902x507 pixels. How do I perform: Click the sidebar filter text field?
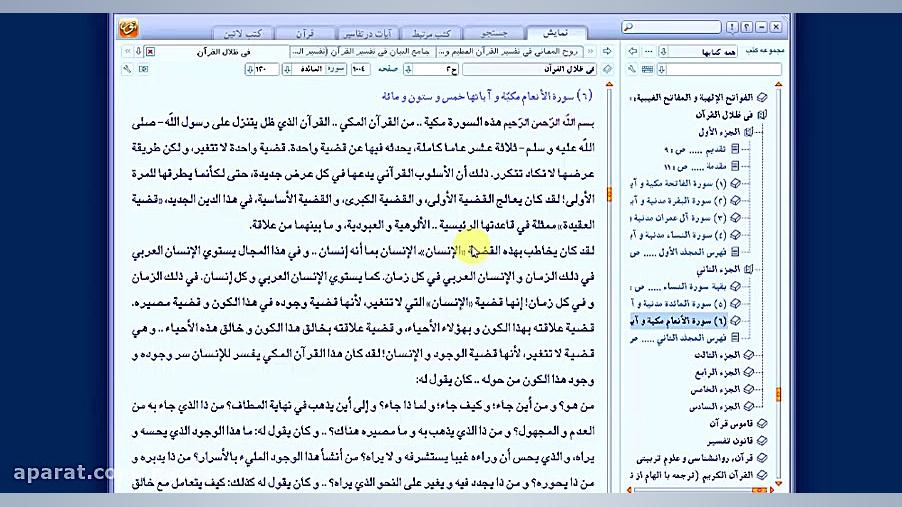coord(724,69)
